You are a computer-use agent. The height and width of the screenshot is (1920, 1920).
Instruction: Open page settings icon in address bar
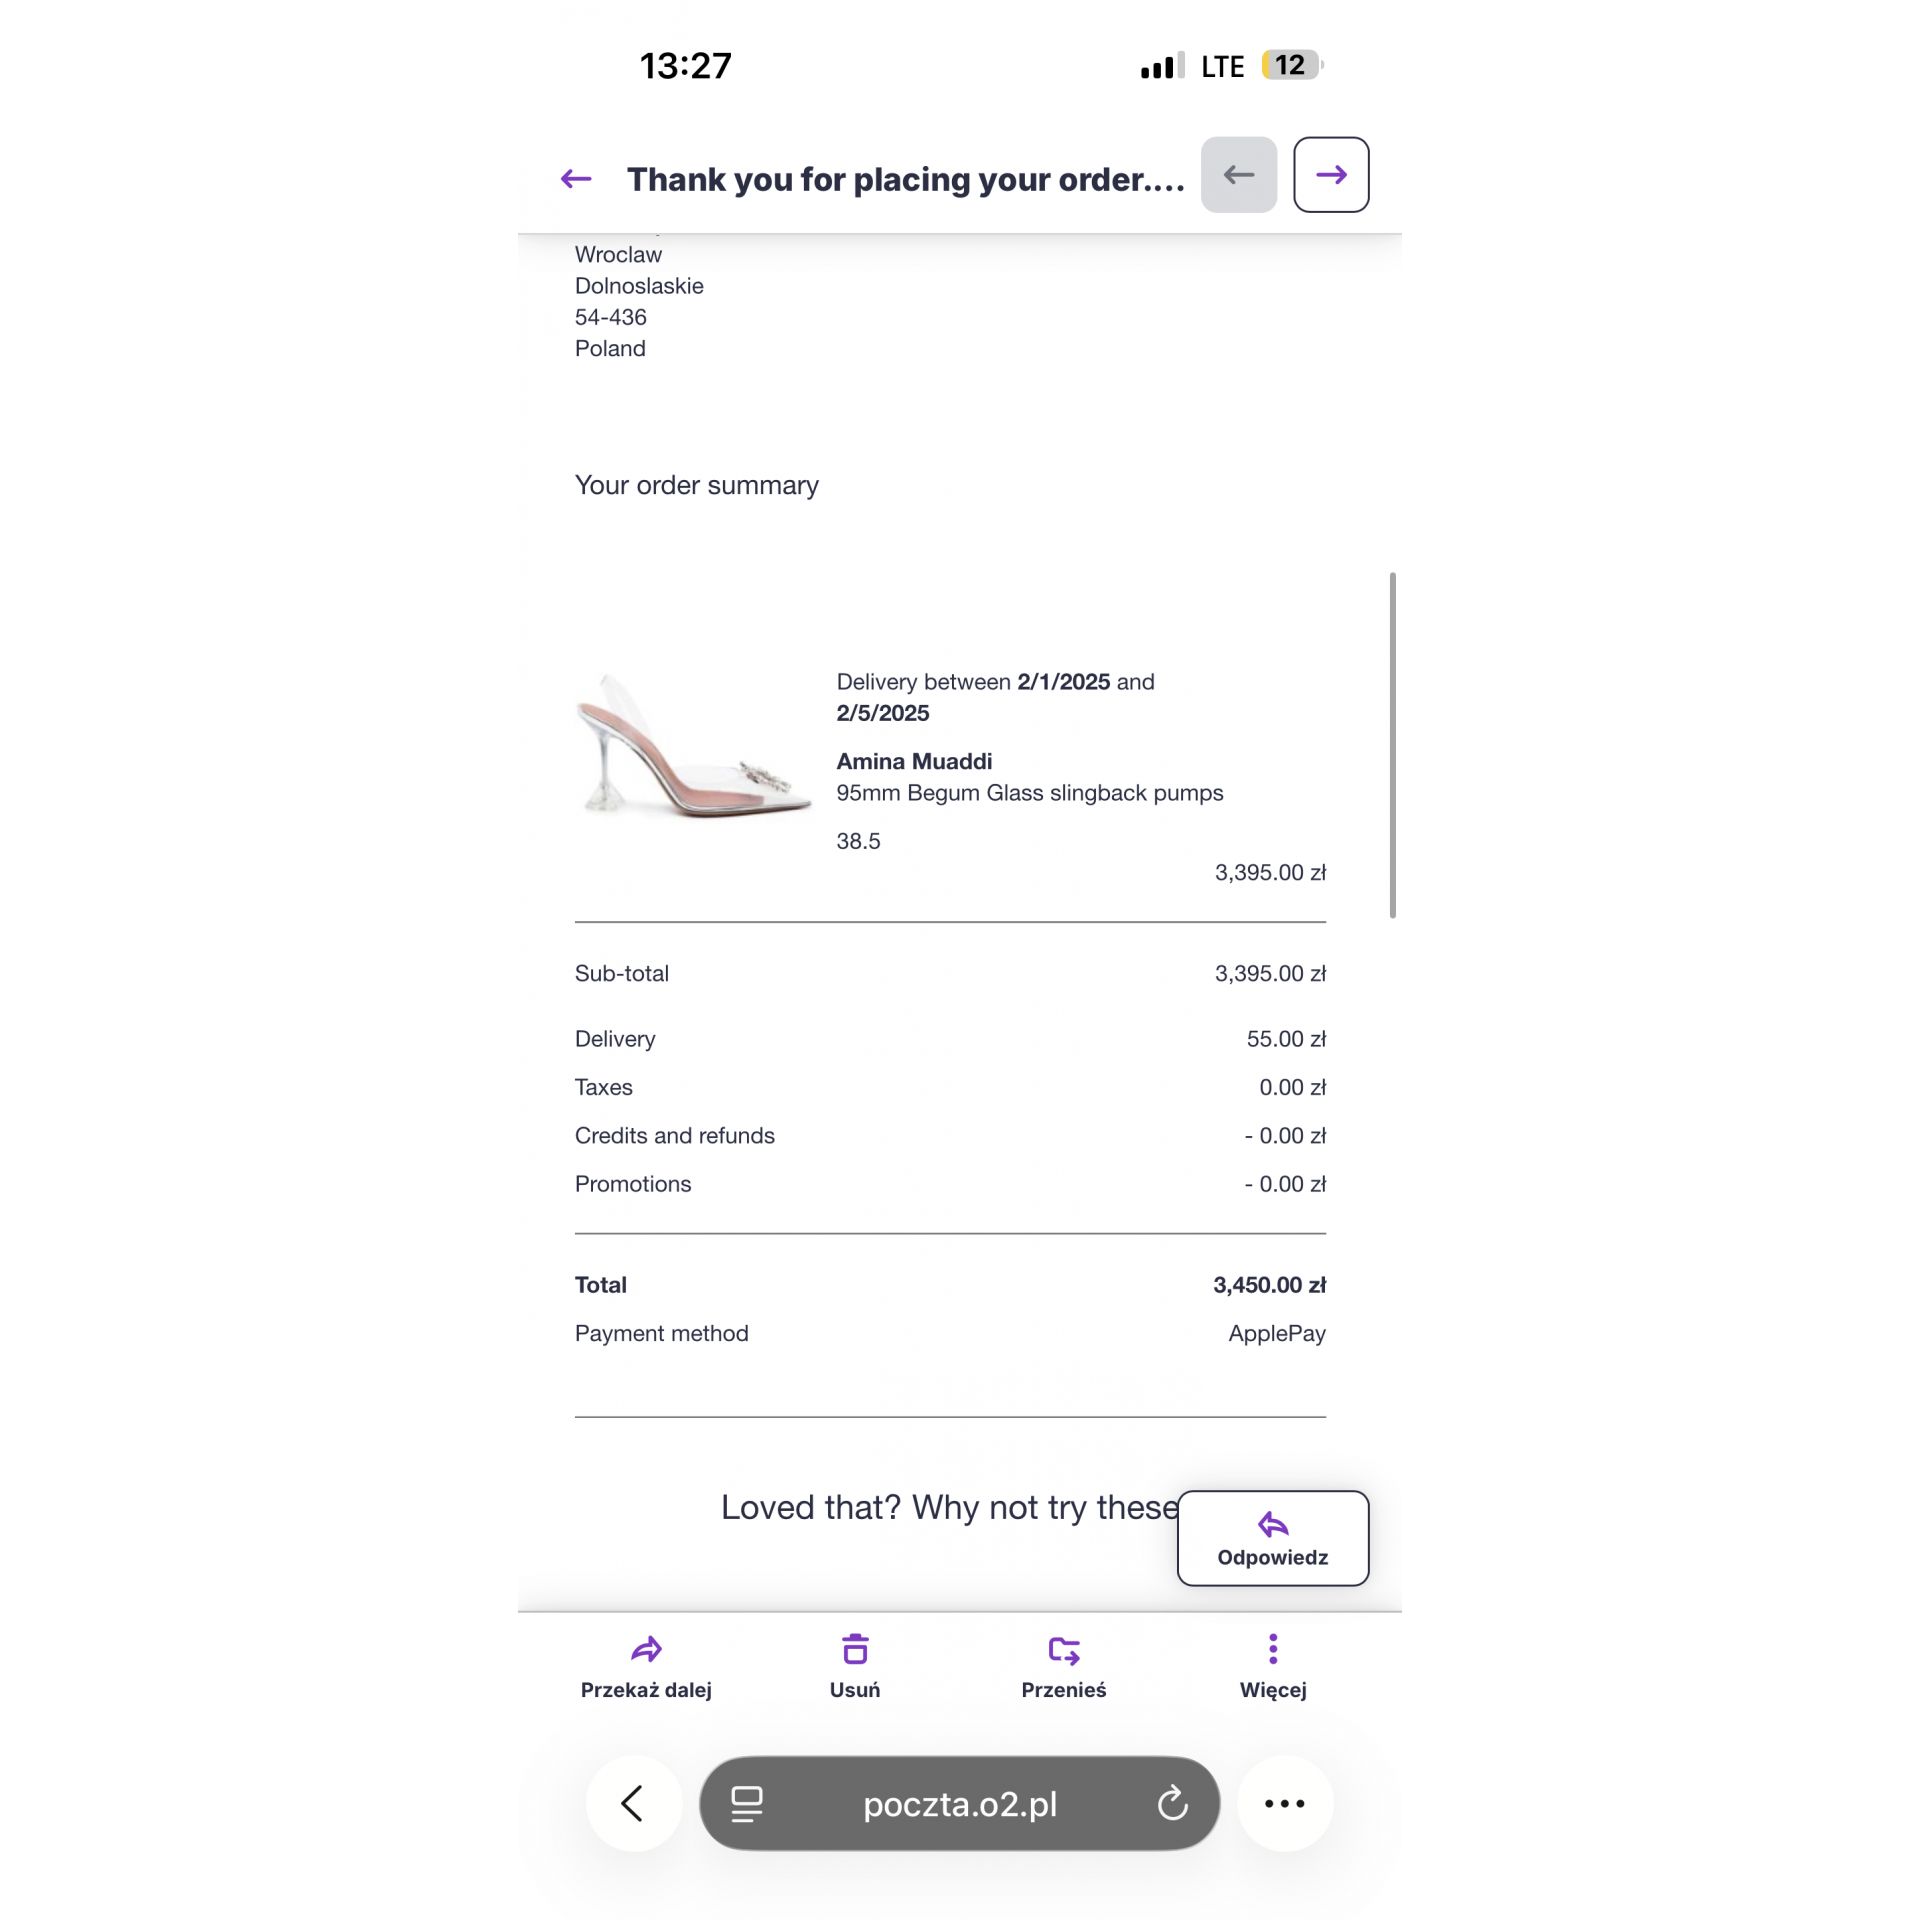747,1803
